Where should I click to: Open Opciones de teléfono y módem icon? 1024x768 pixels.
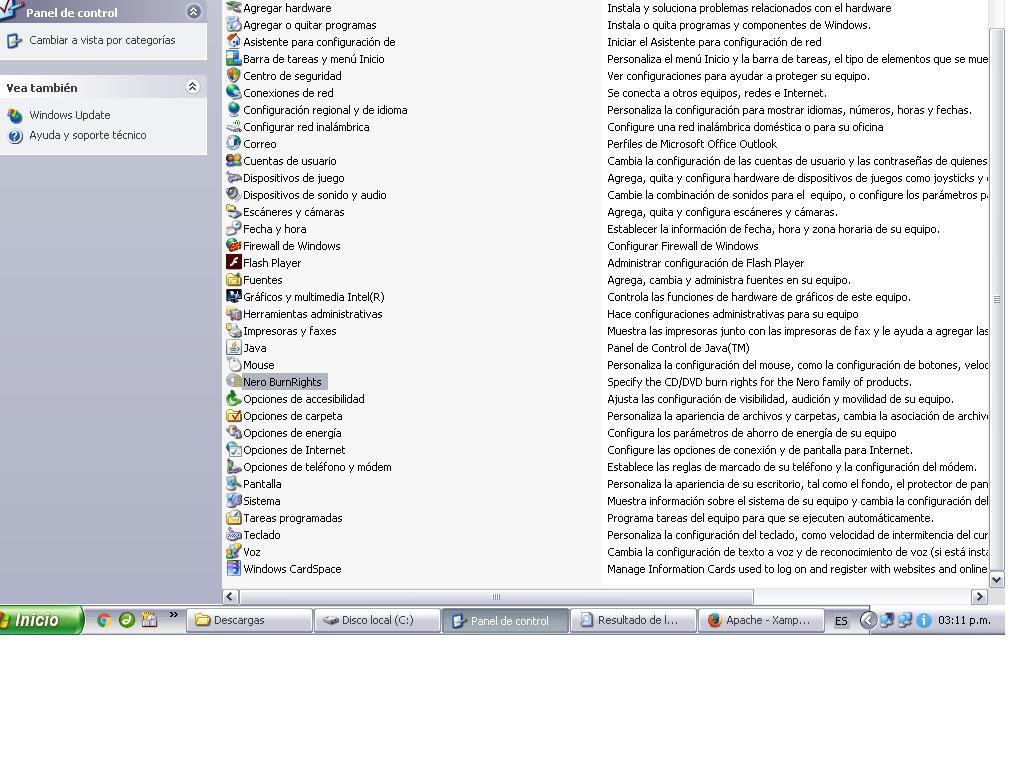point(234,466)
